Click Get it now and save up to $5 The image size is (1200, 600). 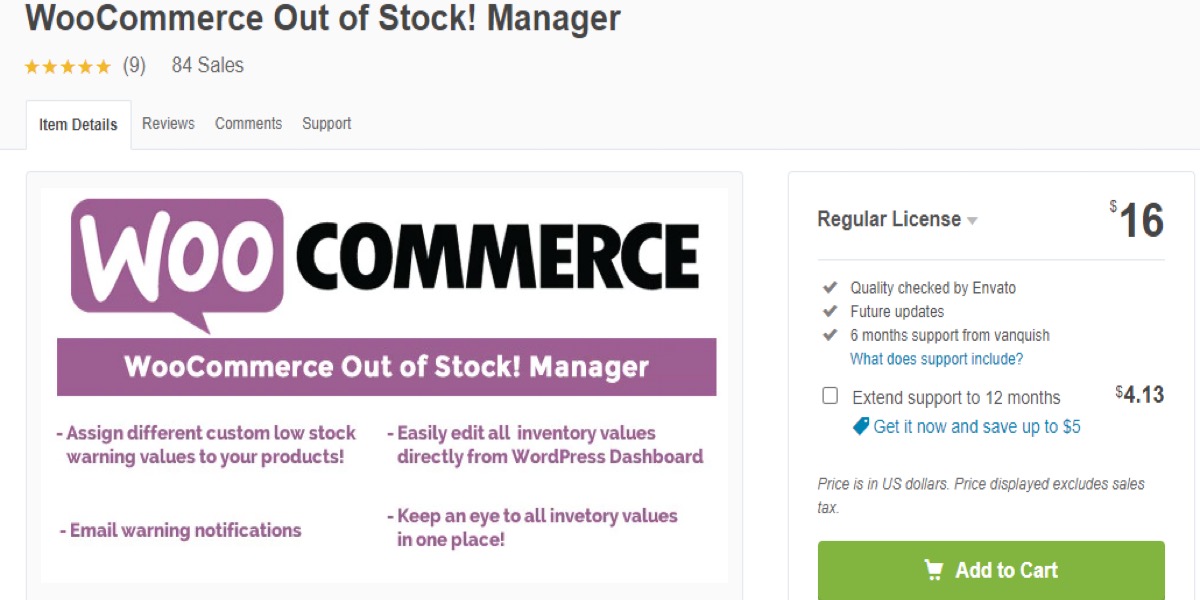tap(976, 427)
